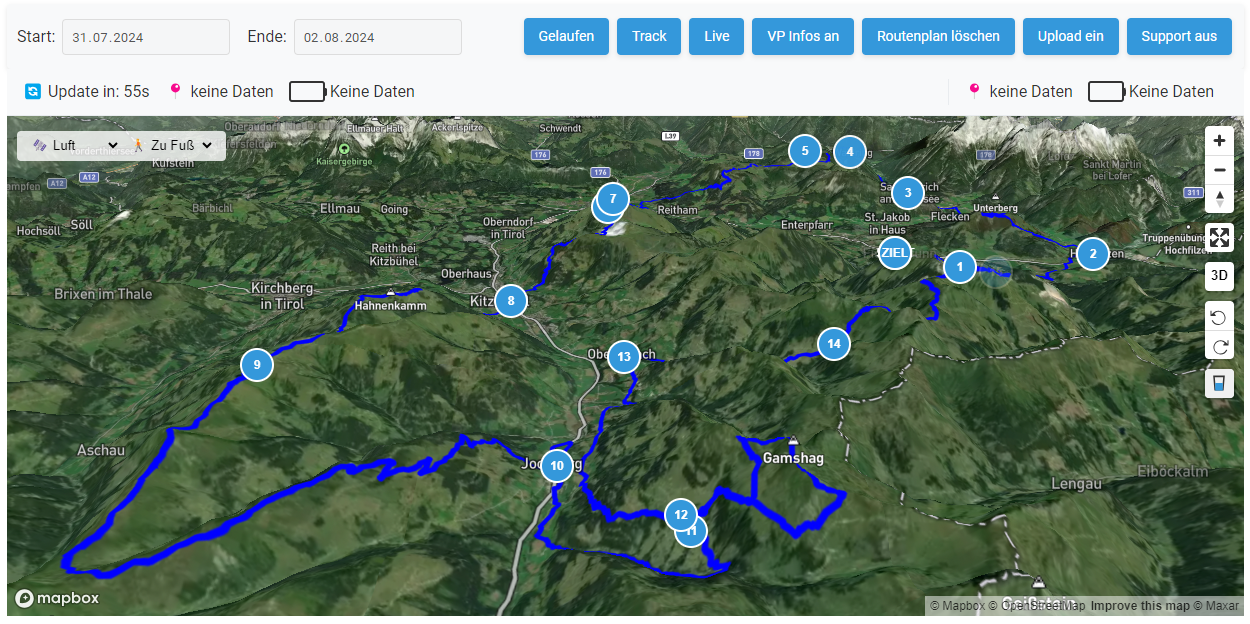Turn off Support mode

tap(1179, 36)
